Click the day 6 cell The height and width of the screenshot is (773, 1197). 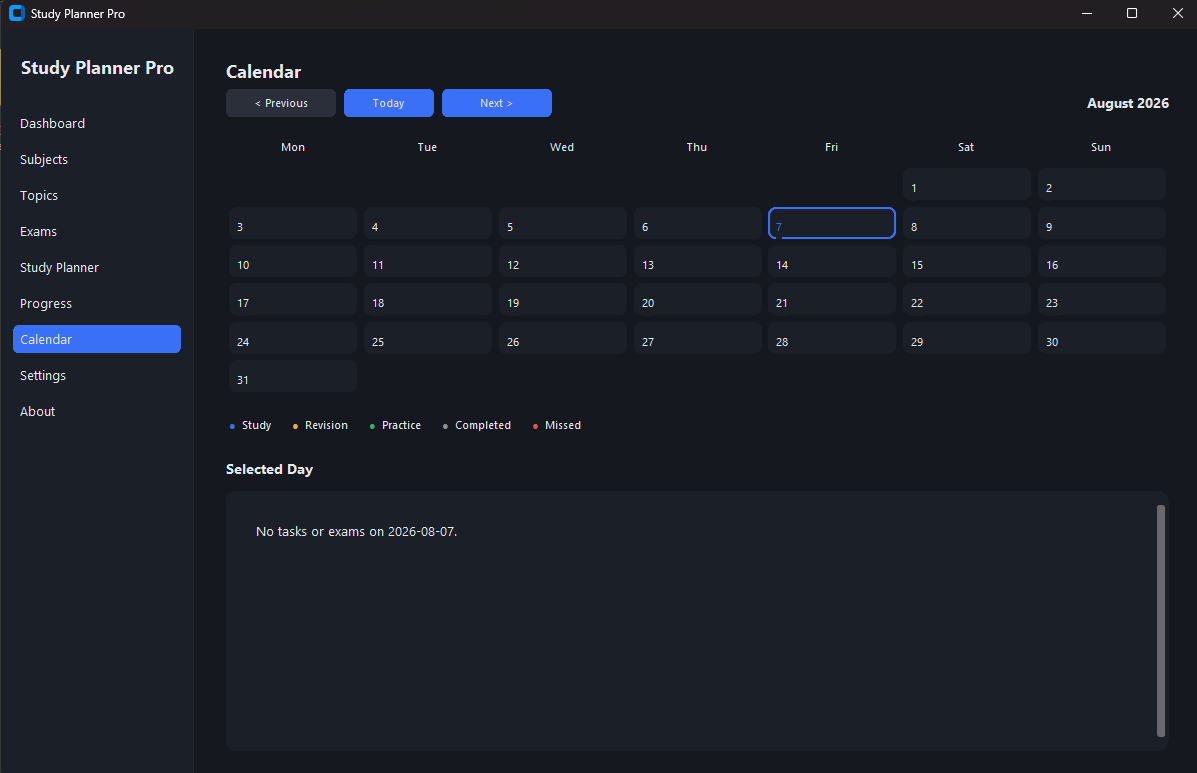click(x=698, y=224)
